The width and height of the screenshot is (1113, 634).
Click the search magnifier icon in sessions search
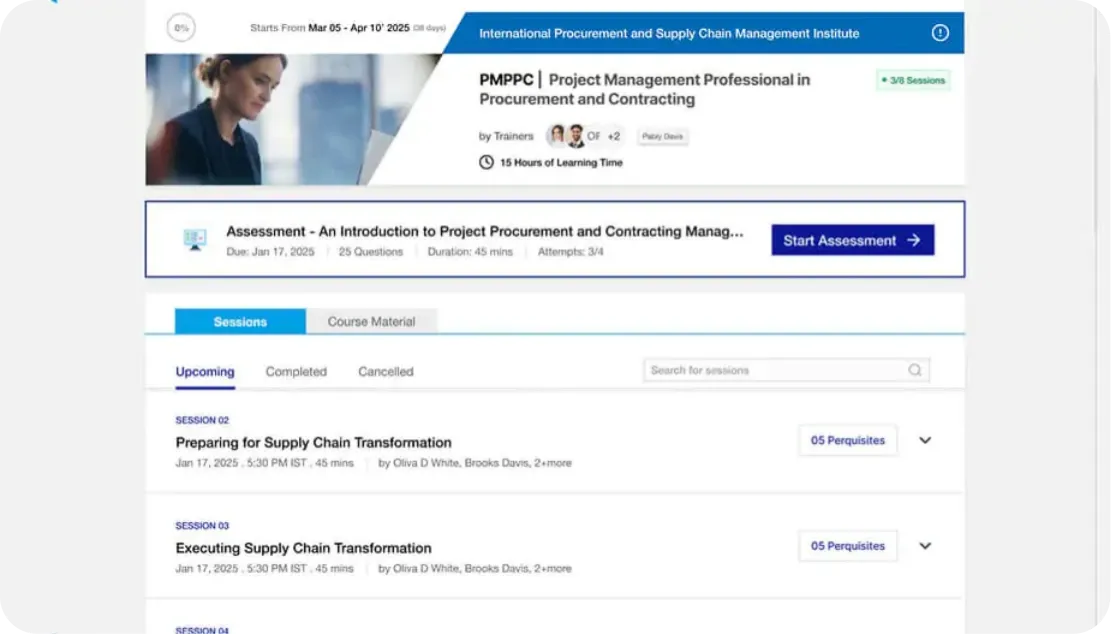tap(914, 370)
